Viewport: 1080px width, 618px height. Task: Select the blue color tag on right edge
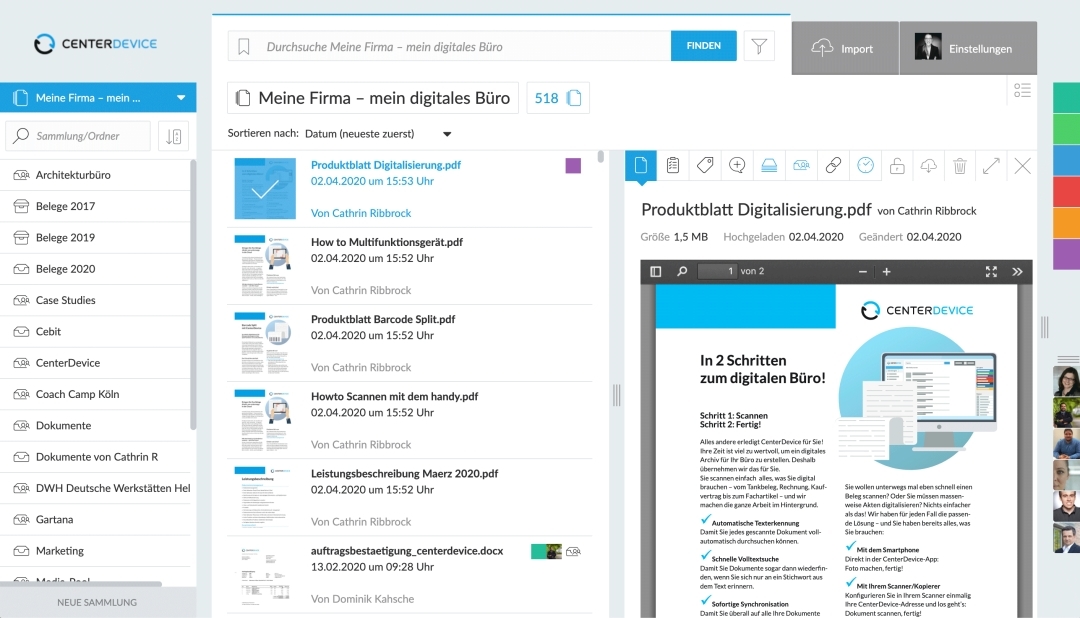pos(1066,159)
